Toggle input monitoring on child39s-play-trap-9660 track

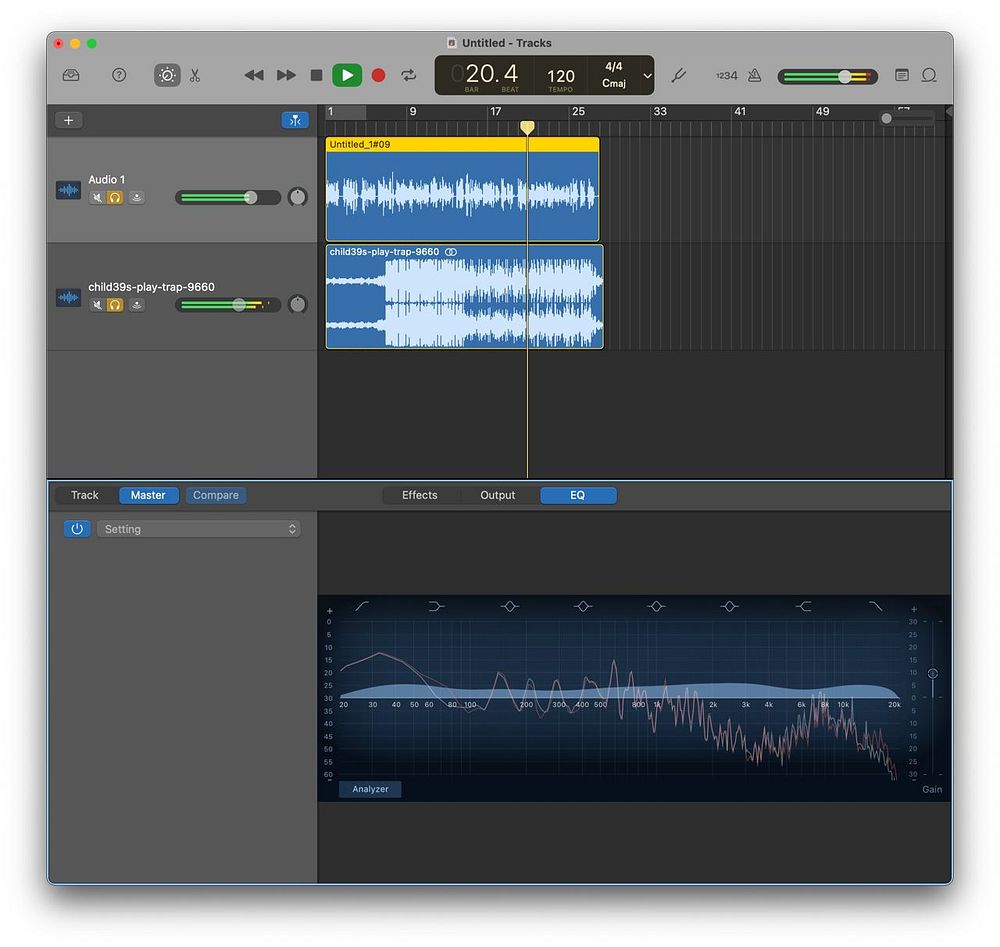[x=136, y=305]
